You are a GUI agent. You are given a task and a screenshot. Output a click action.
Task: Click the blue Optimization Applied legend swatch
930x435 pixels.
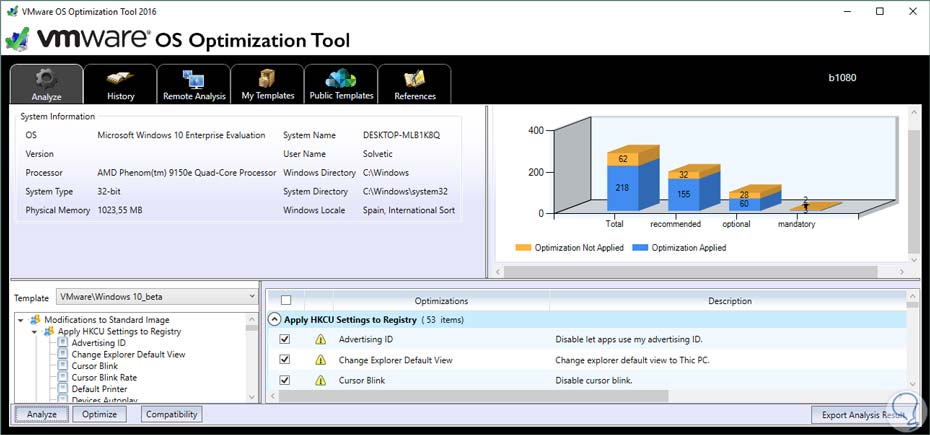640,247
